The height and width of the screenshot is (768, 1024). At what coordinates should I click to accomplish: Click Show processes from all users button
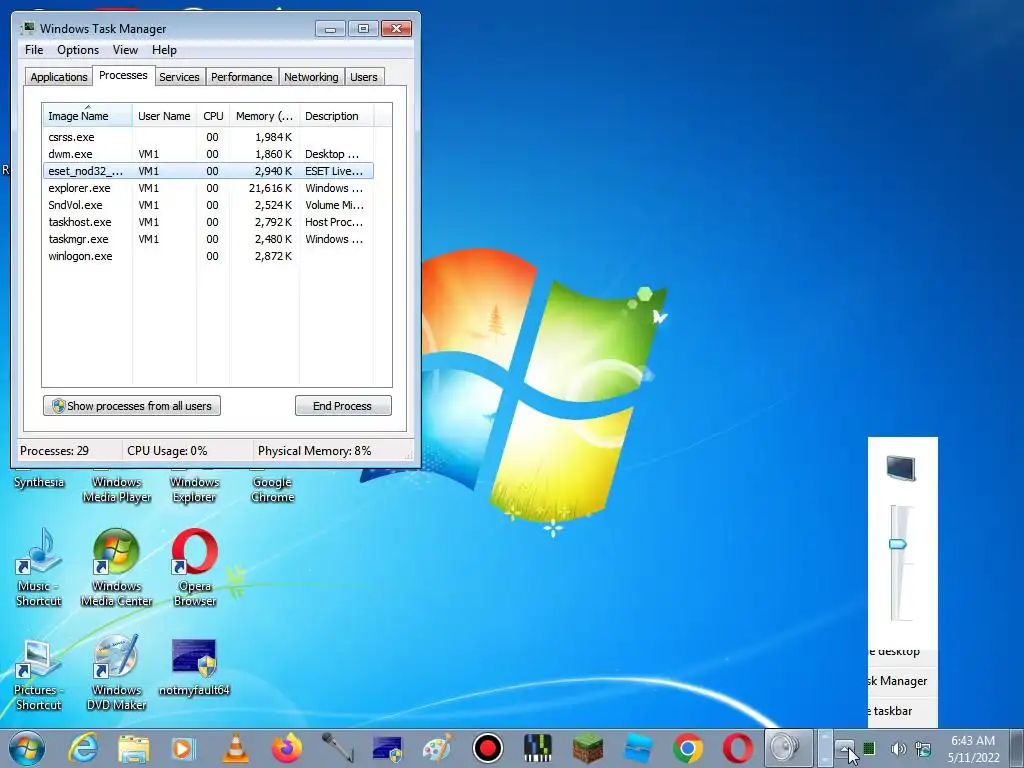pyautogui.click(x=132, y=406)
